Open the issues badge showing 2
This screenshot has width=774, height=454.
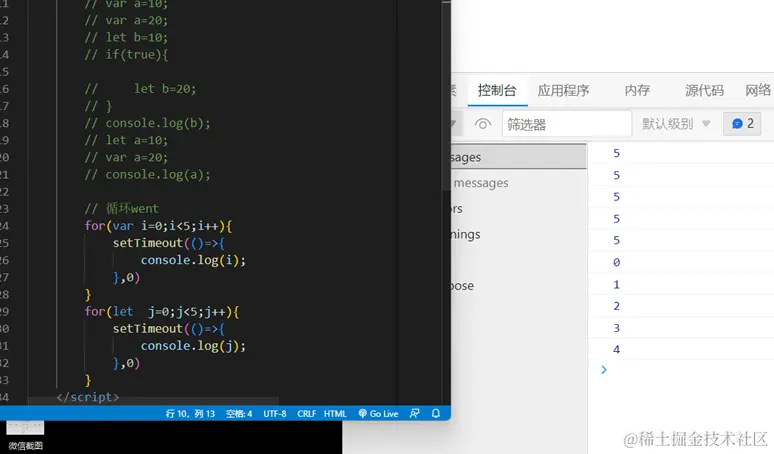click(x=742, y=123)
